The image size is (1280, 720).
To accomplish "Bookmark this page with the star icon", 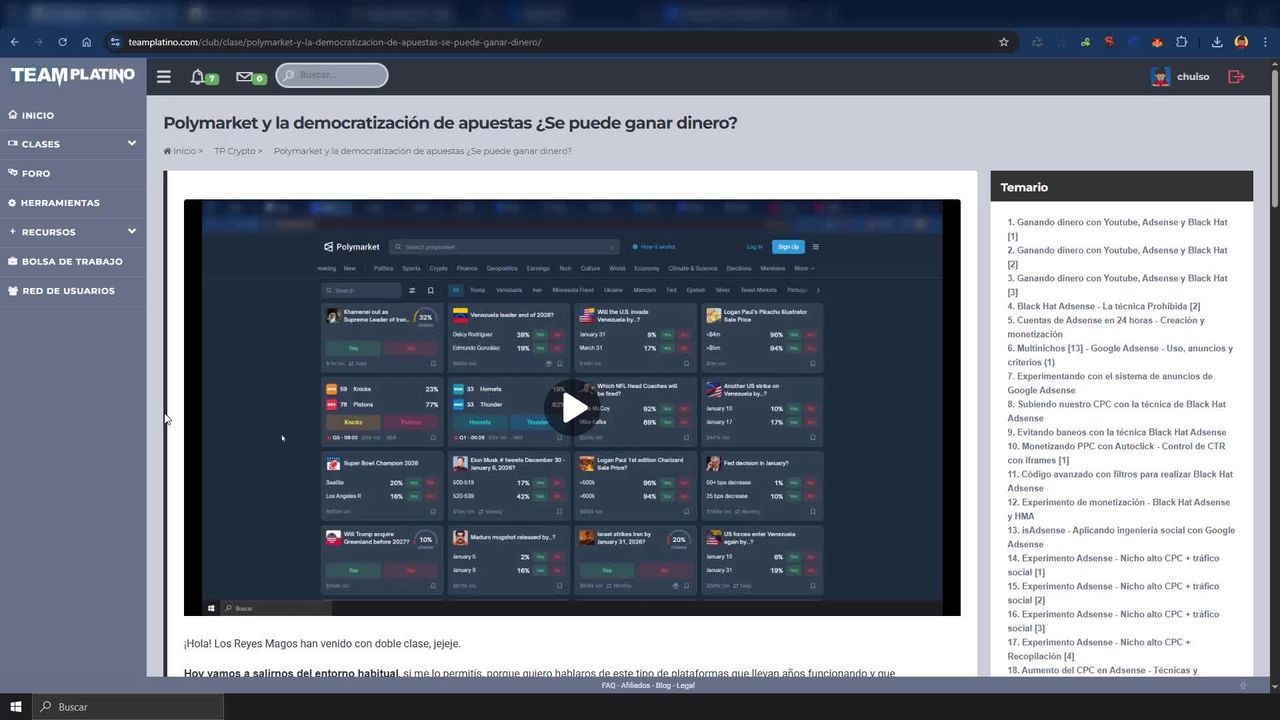I will [1004, 42].
